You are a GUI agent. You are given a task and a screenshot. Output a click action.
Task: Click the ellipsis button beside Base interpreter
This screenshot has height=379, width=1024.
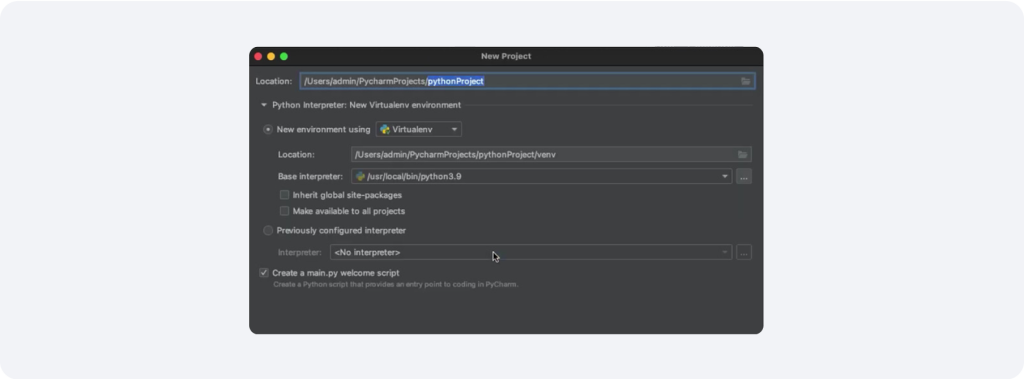[744, 176]
